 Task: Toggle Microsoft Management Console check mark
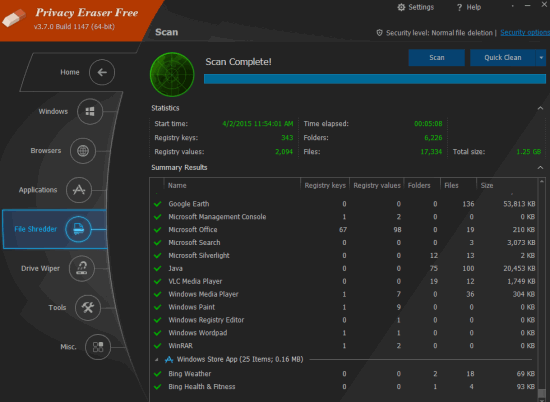click(x=157, y=217)
